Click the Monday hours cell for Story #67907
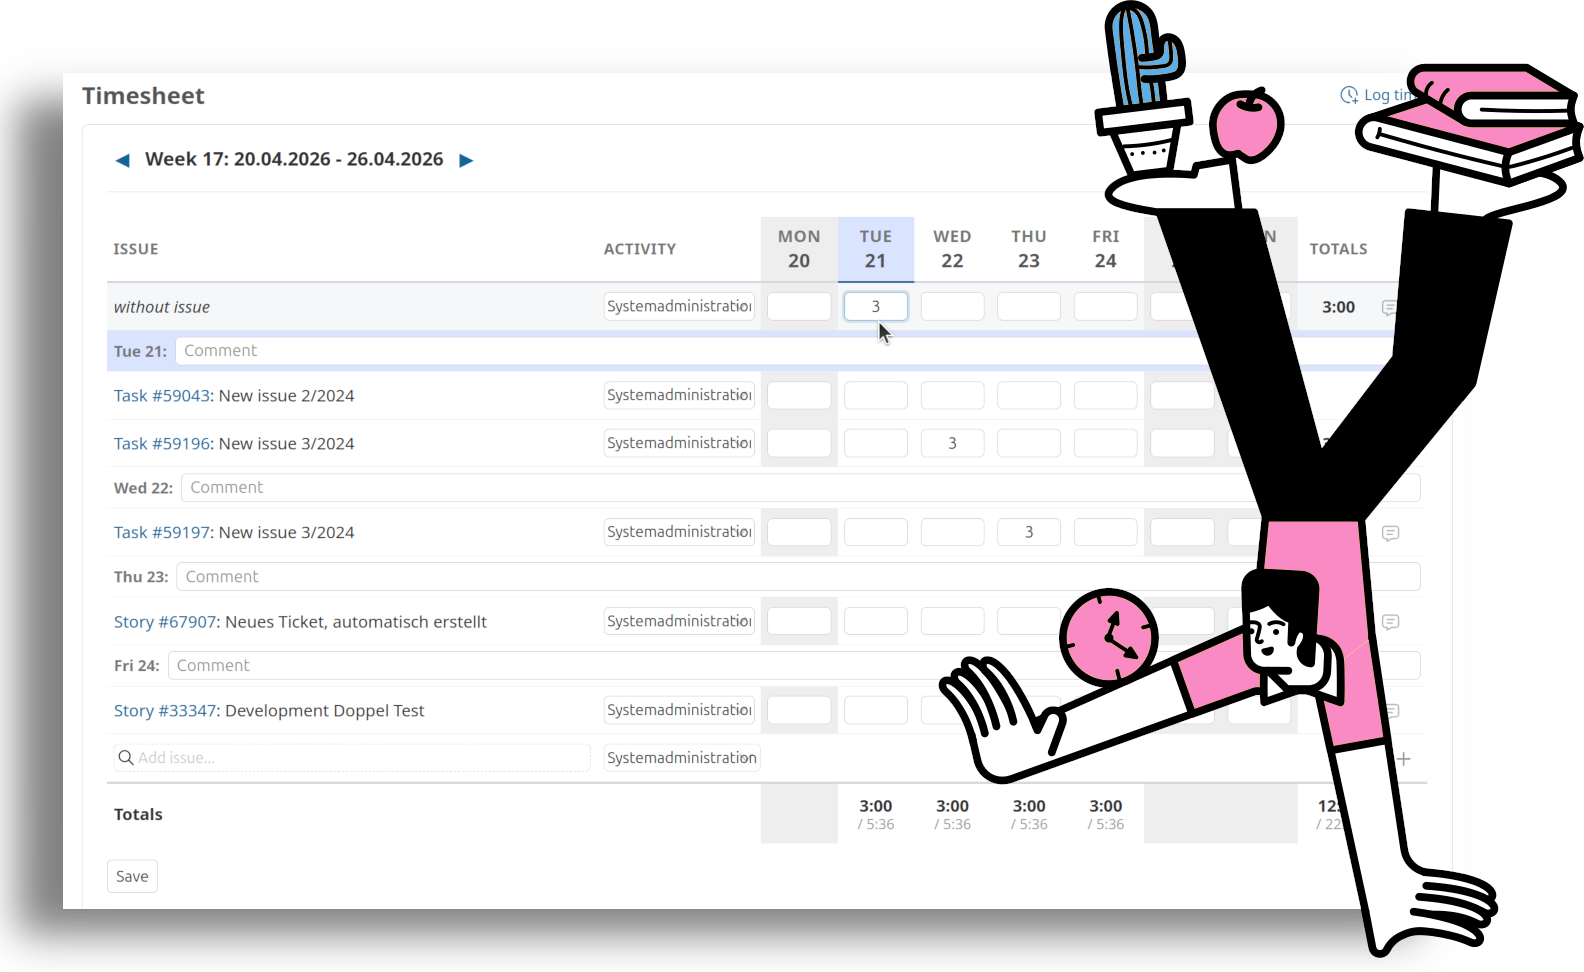The height and width of the screenshot is (972, 1584). pos(799,621)
